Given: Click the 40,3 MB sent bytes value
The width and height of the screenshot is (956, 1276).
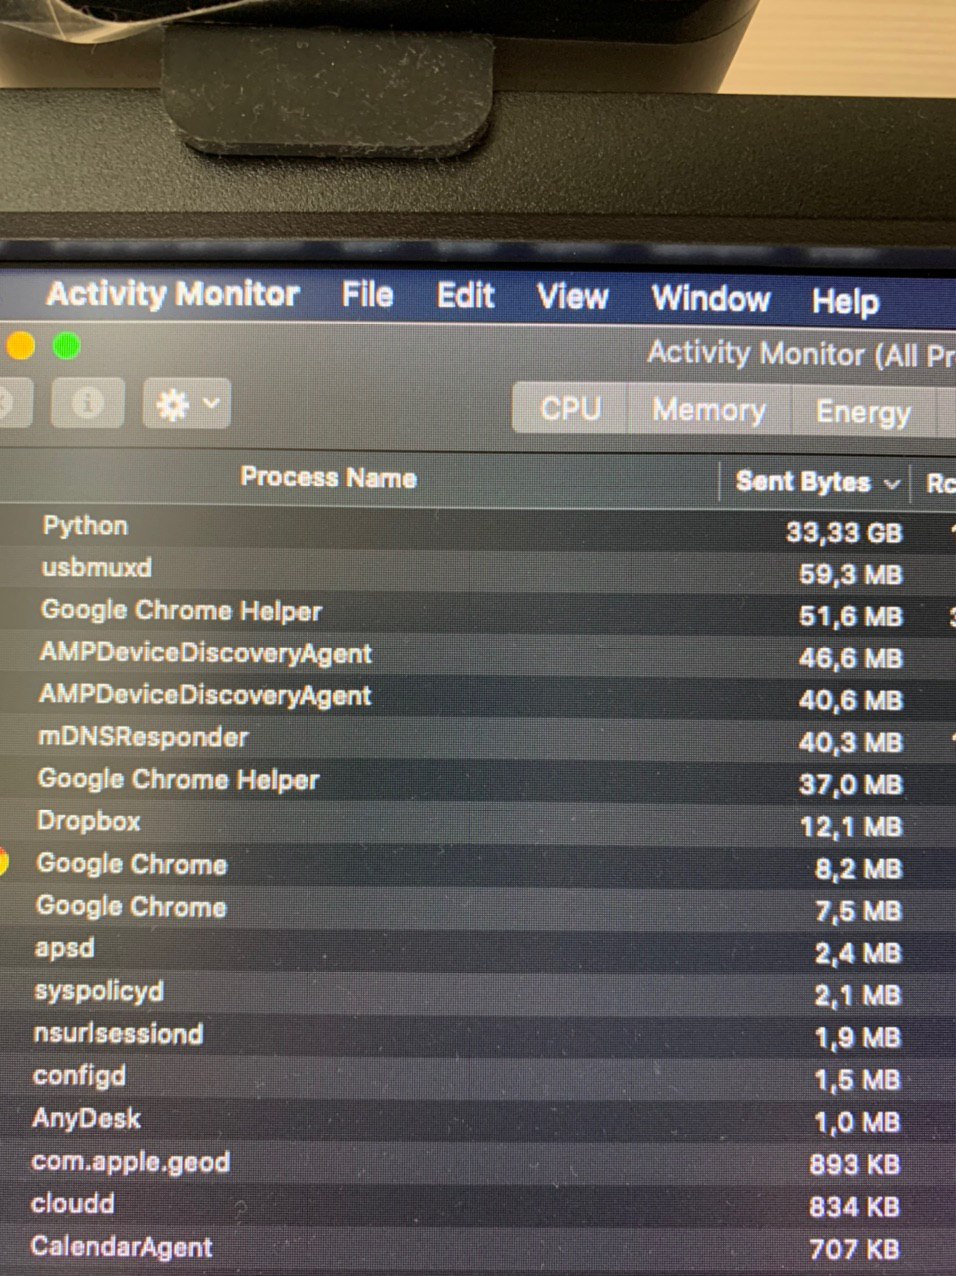Looking at the screenshot, I should click(x=851, y=742).
